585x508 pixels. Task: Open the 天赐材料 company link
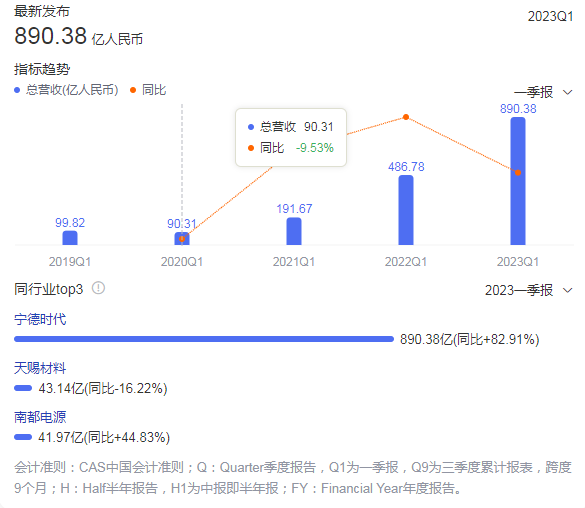point(40,368)
